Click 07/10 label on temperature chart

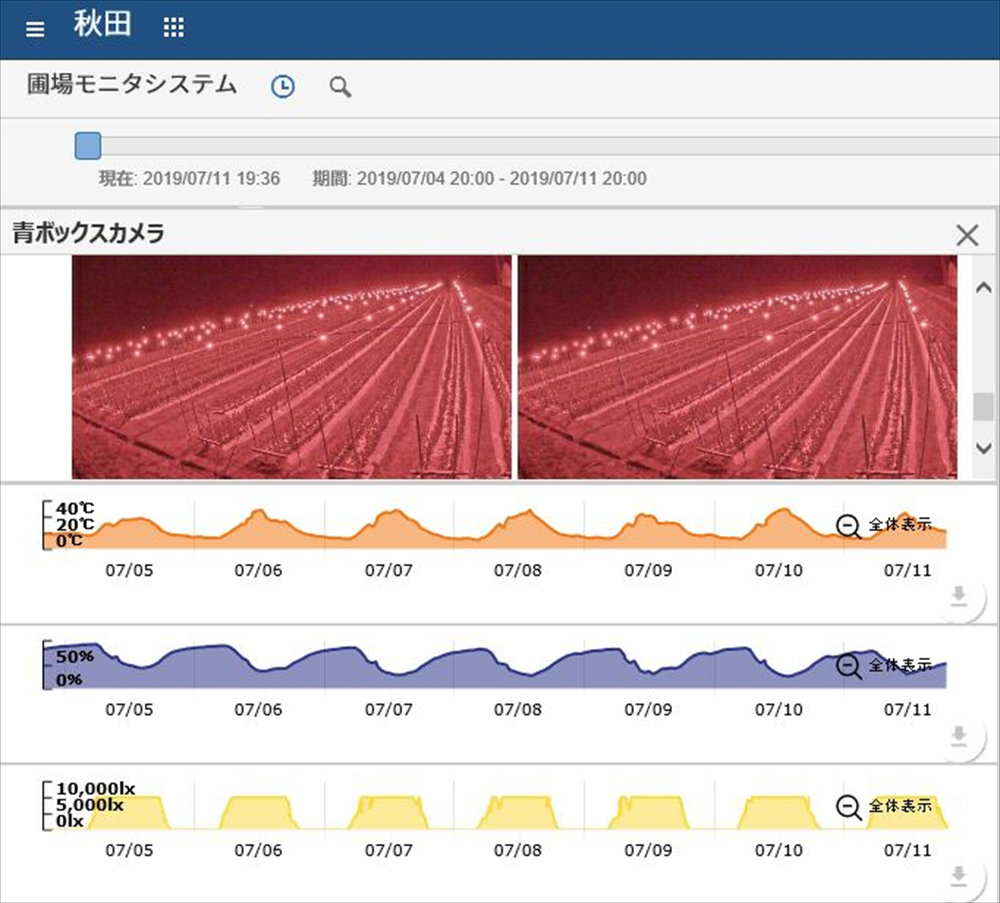coord(779,570)
